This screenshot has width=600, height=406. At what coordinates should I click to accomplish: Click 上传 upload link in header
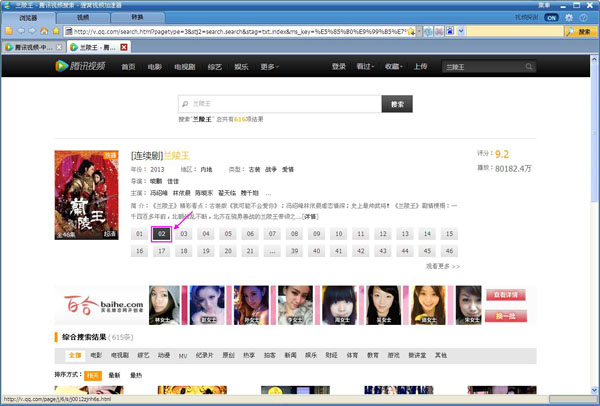420,66
